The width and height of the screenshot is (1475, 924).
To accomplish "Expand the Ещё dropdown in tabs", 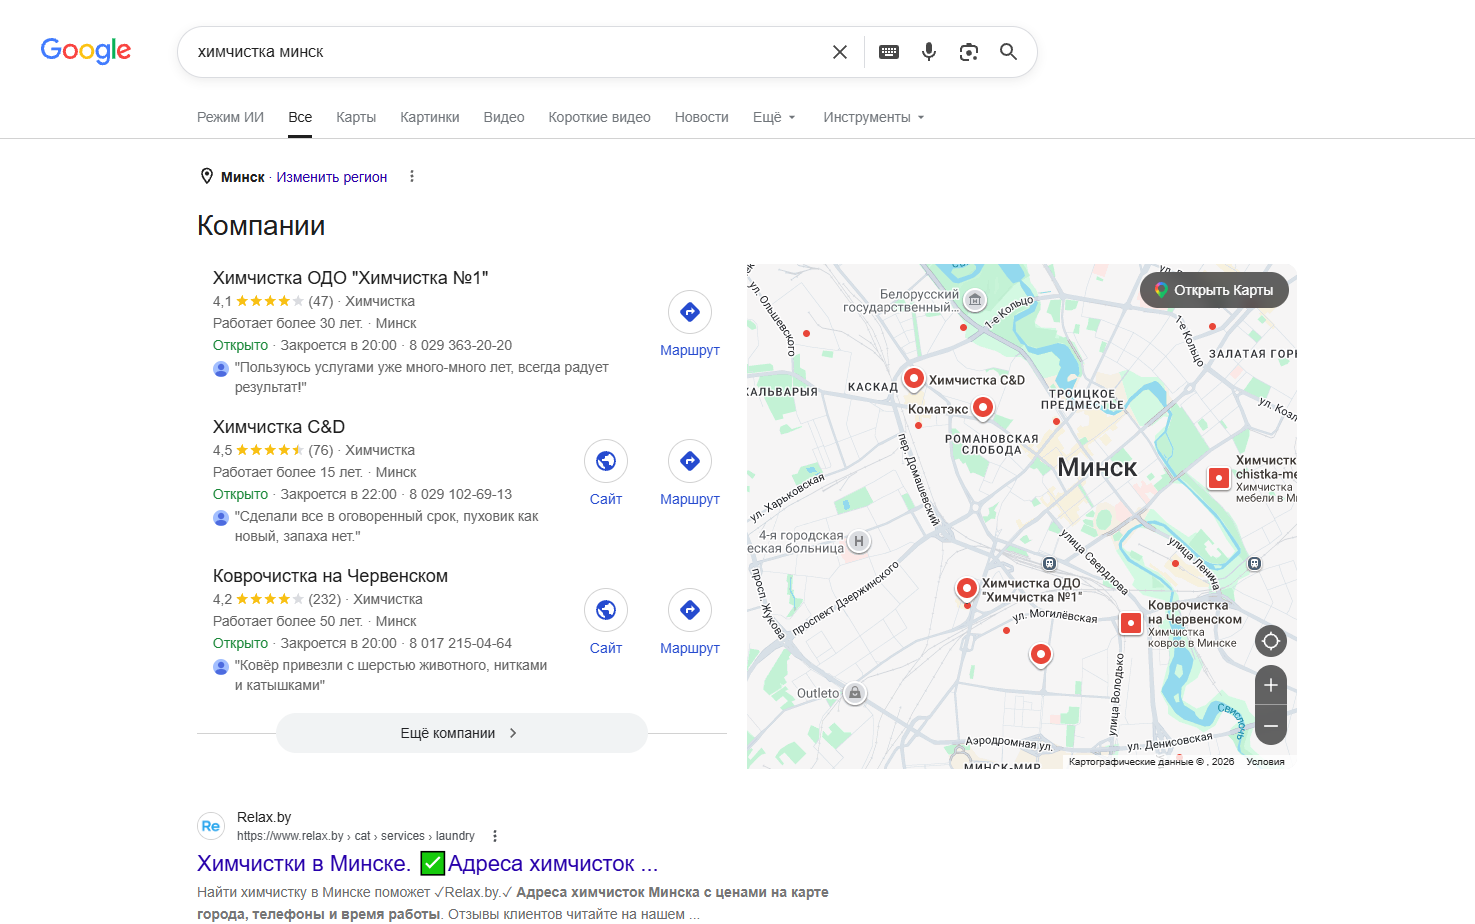I will (774, 117).
